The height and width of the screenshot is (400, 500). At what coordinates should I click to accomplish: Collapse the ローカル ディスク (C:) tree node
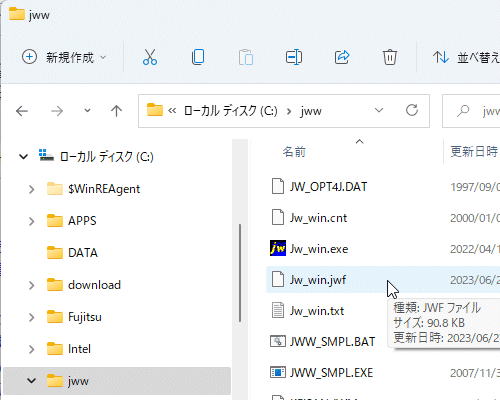click(x=23, y=156)
